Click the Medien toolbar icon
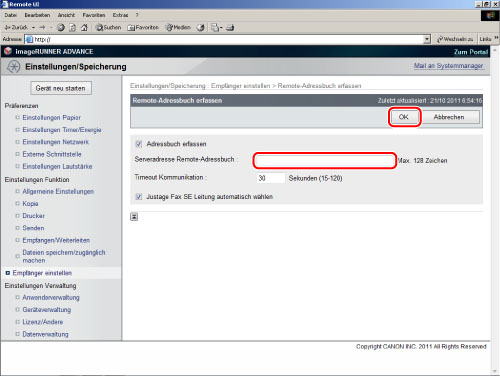The height and width of the screenshot is (376, 500). click(178, 28)
